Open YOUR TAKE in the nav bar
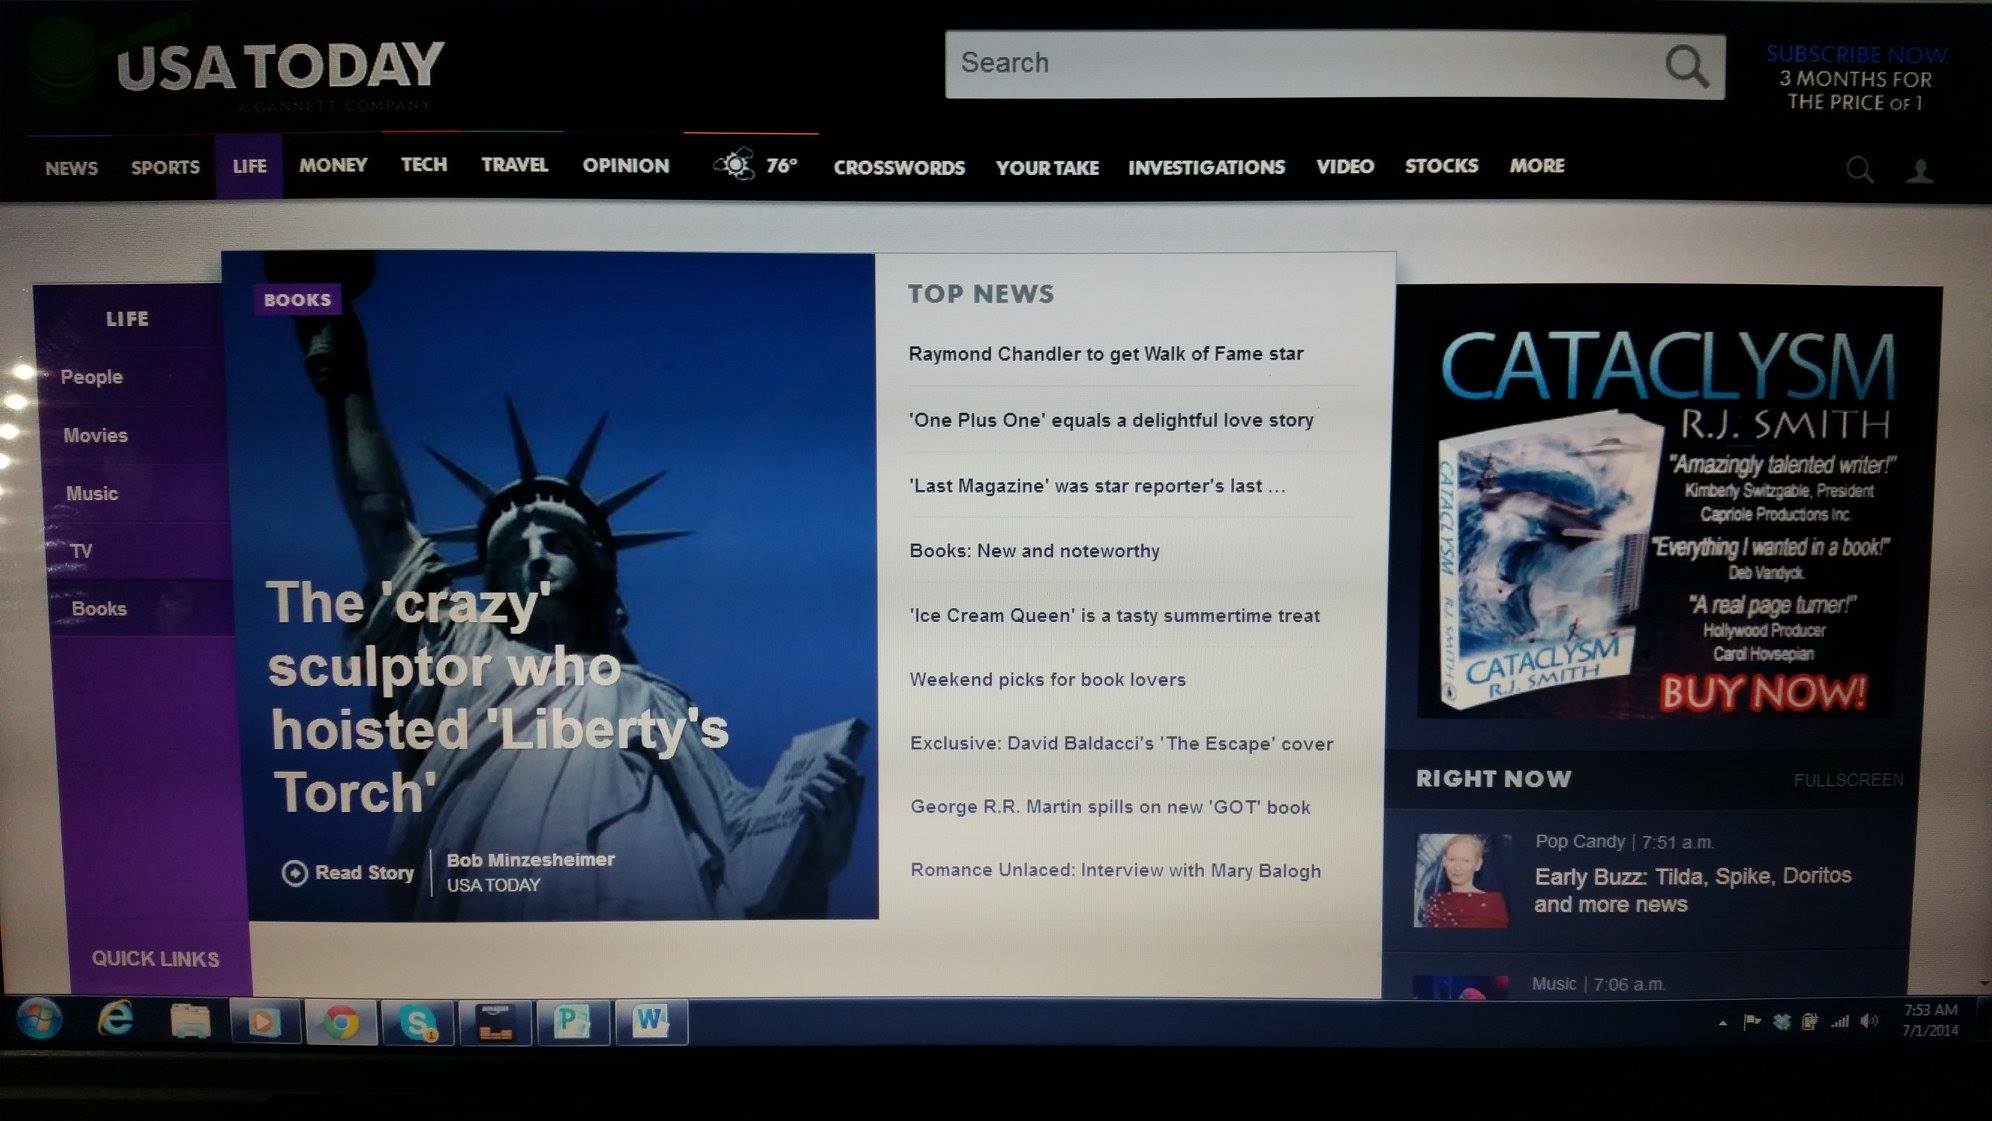 1047,167
